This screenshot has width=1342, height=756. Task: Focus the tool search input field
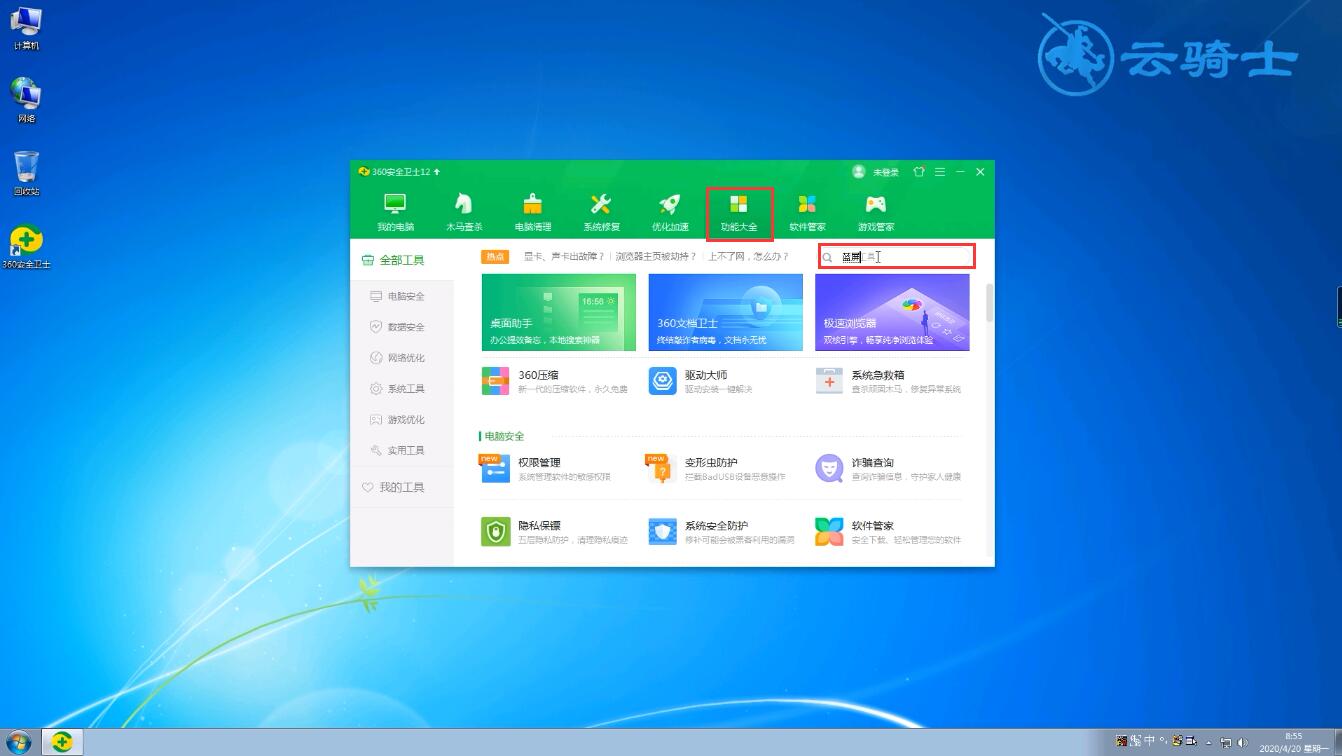(896, 257)
